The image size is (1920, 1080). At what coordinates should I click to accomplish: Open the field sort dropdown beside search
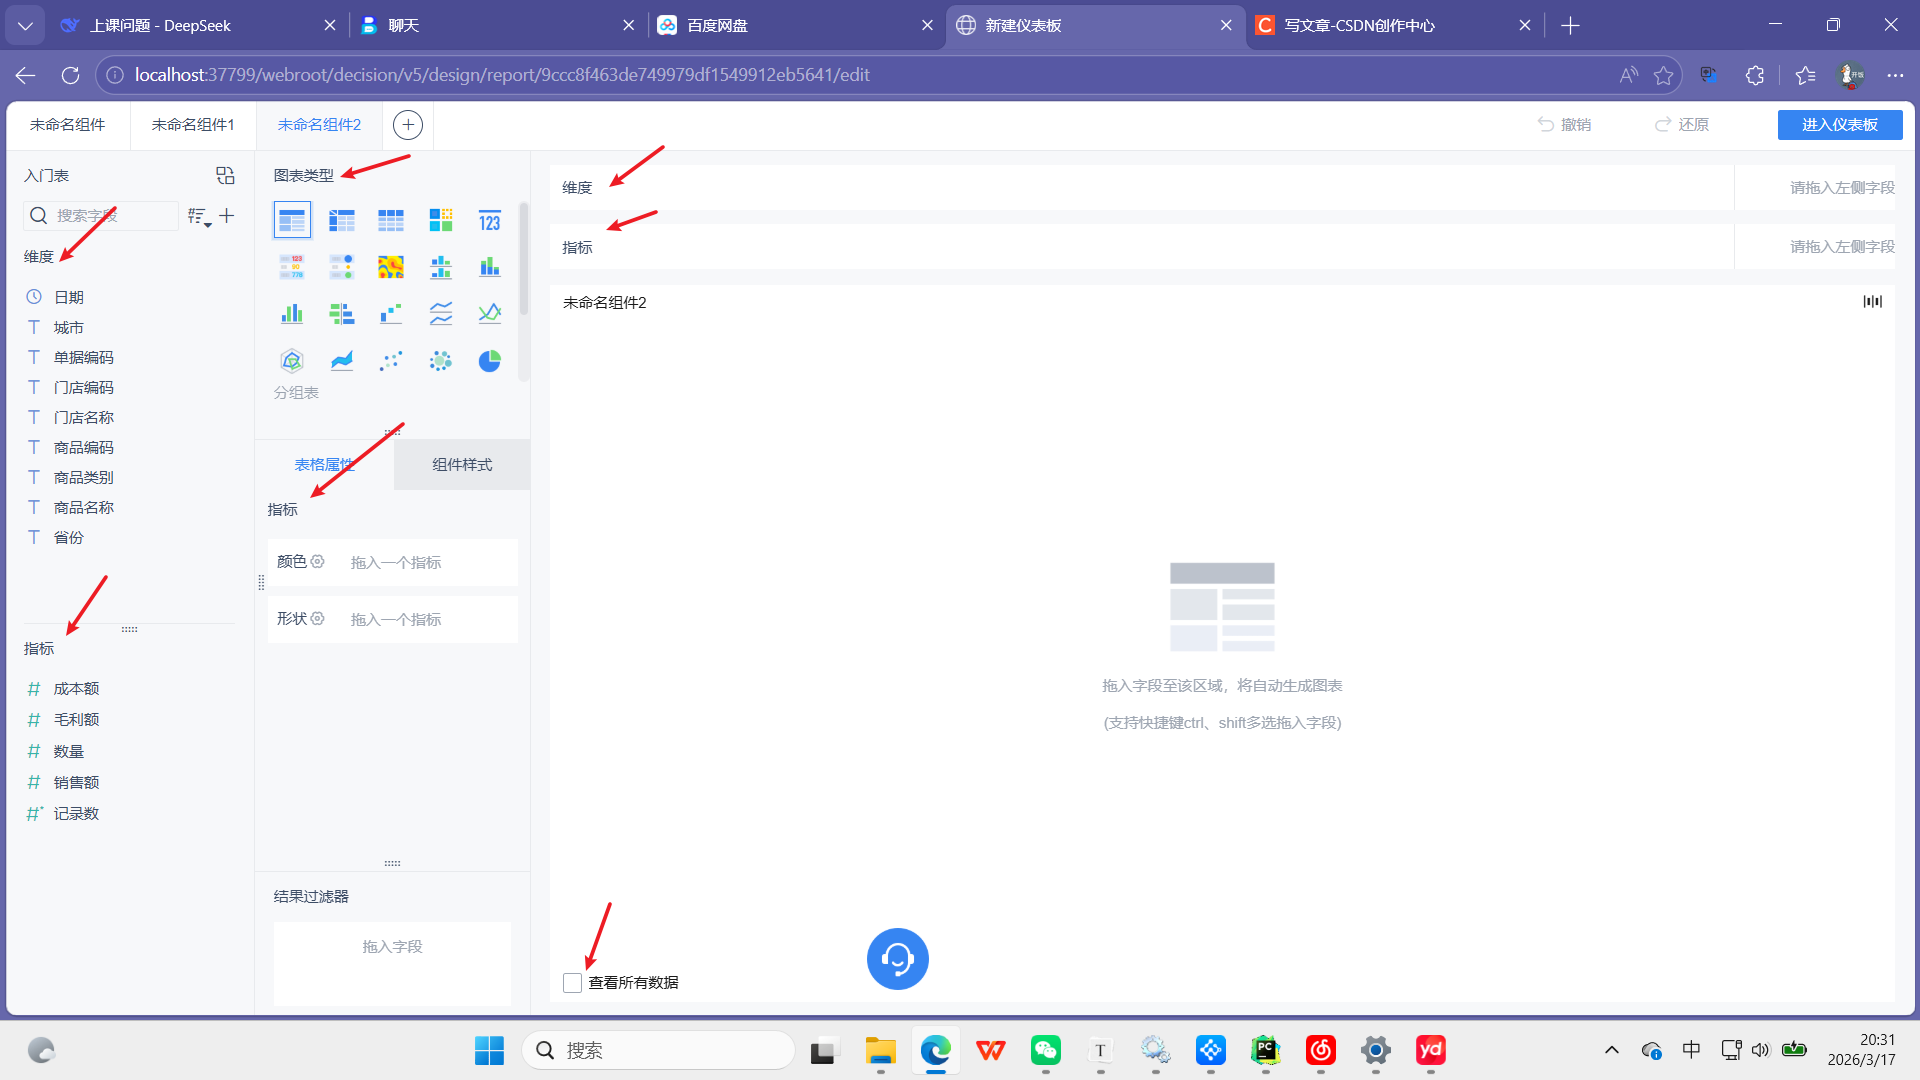click(x=199, y=216)
